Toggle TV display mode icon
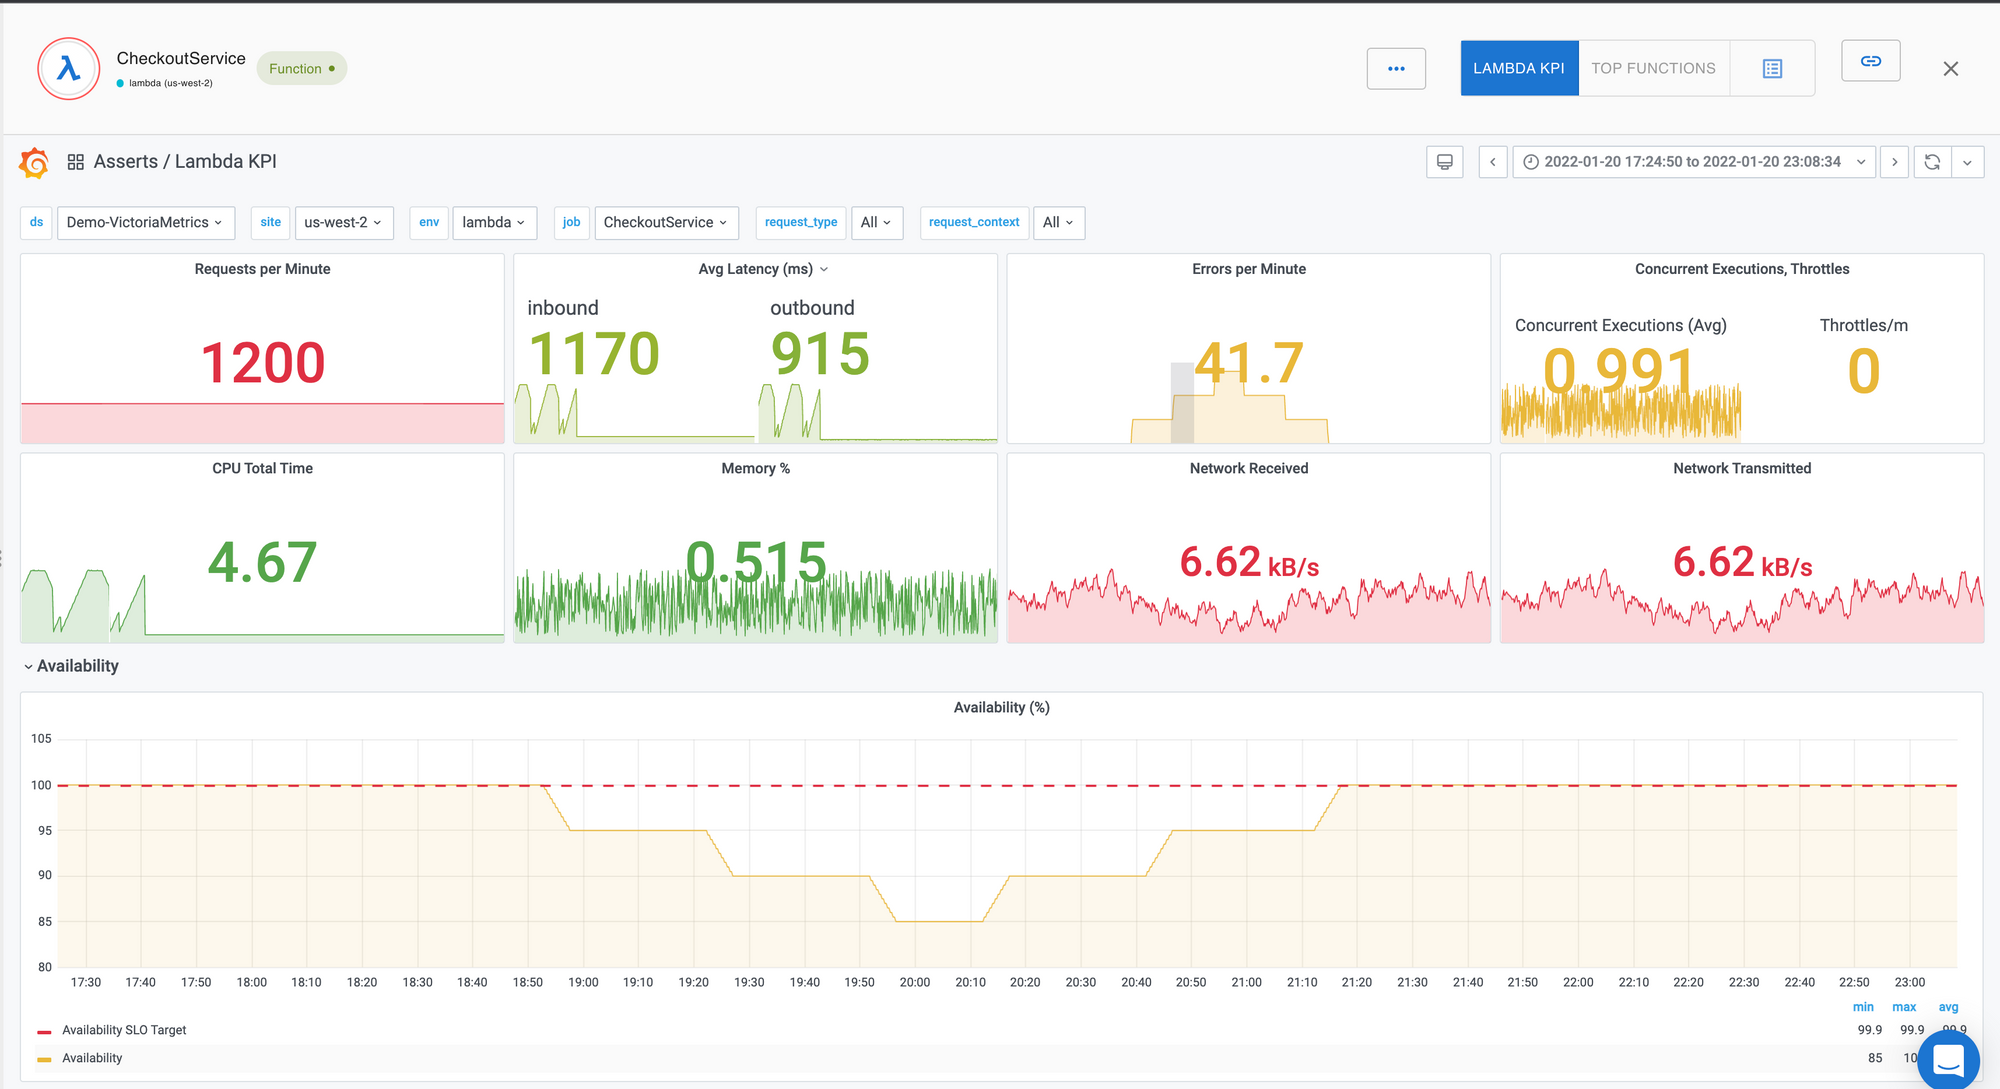 click(x=1444, y=162)
